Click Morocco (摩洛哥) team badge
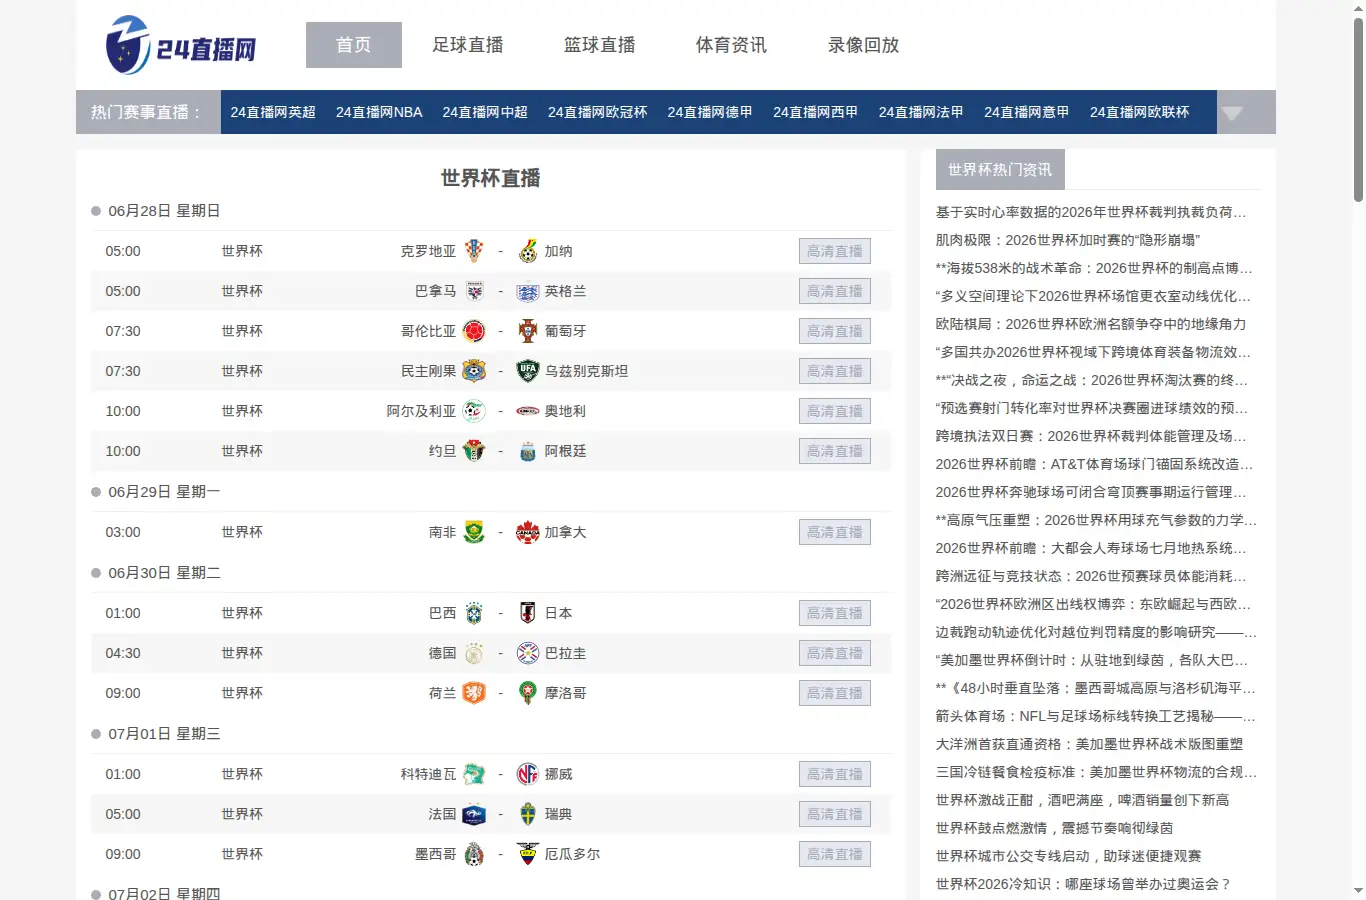This screenshot has width=1366, height=900. pyautogui.click(x=528, y=693)
